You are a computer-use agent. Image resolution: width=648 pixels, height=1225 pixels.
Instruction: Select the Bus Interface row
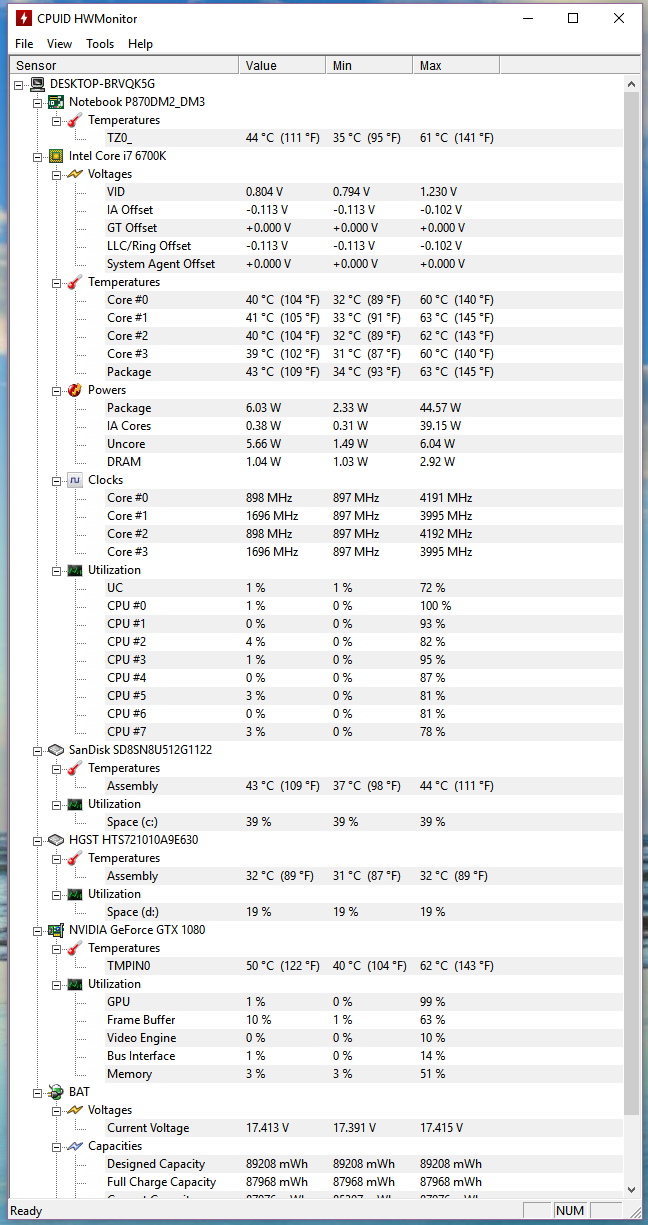[x=364, y=1056]
